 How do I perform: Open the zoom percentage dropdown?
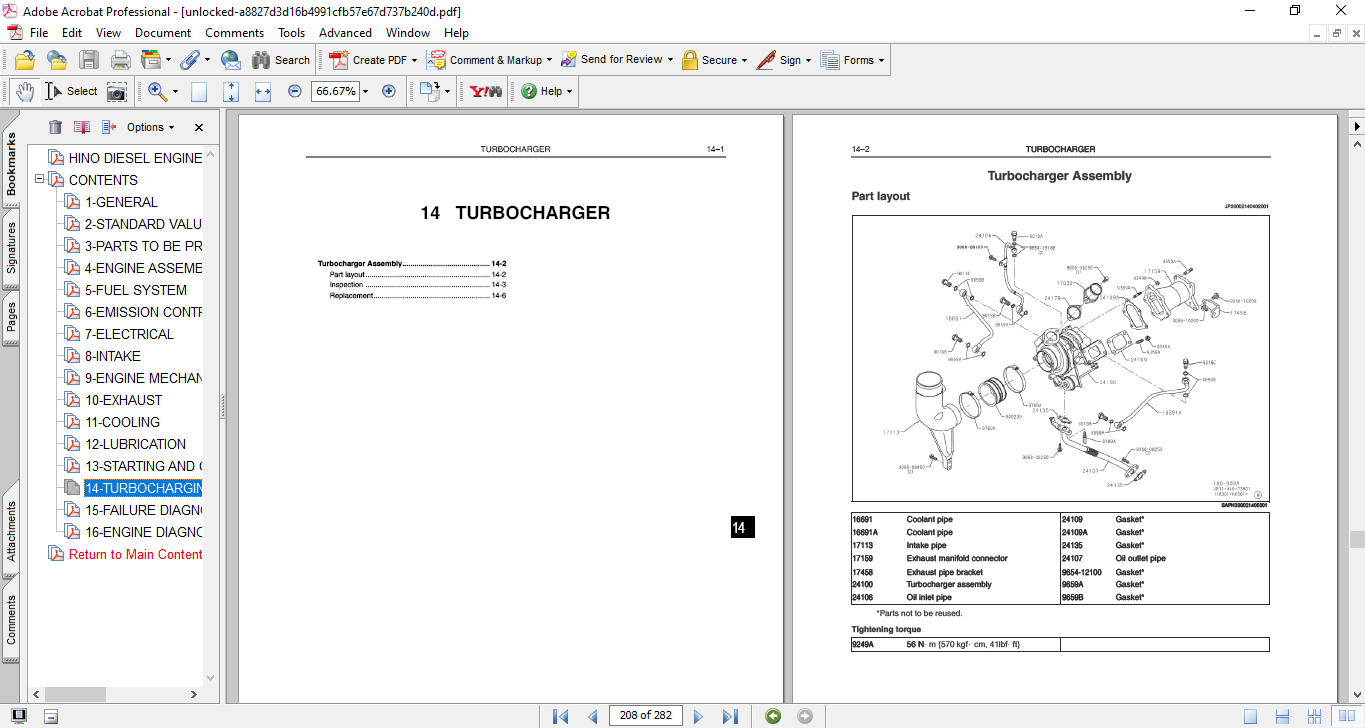click(x=365, y=91)
